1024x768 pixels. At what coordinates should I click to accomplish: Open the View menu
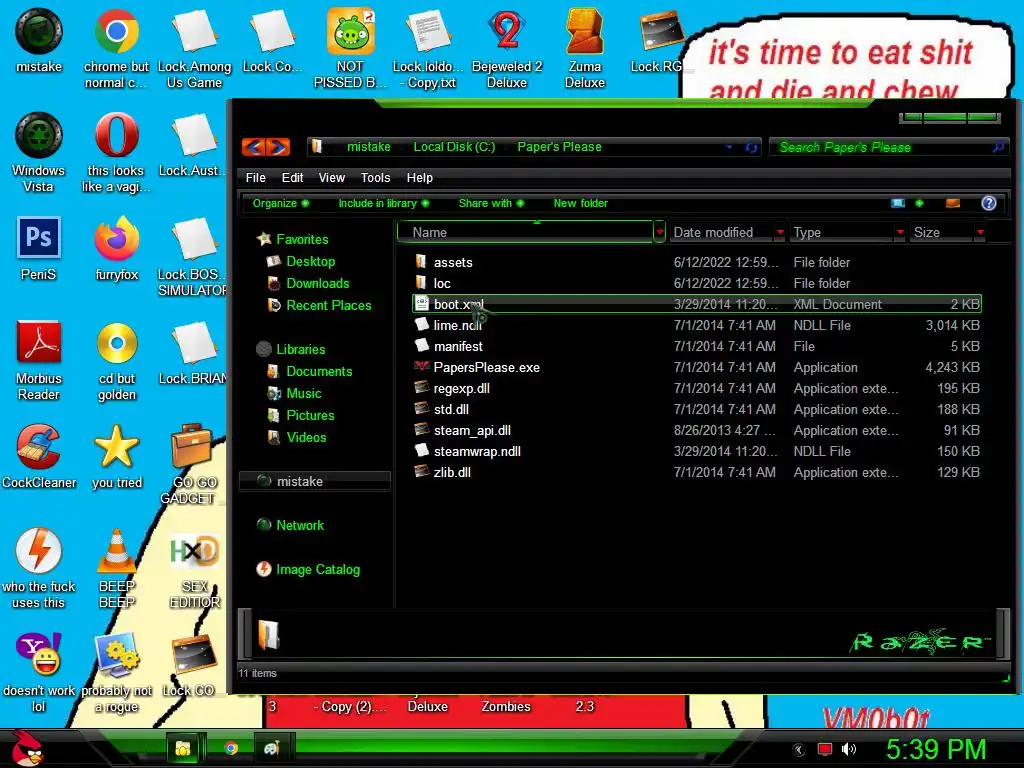point(332,178)
